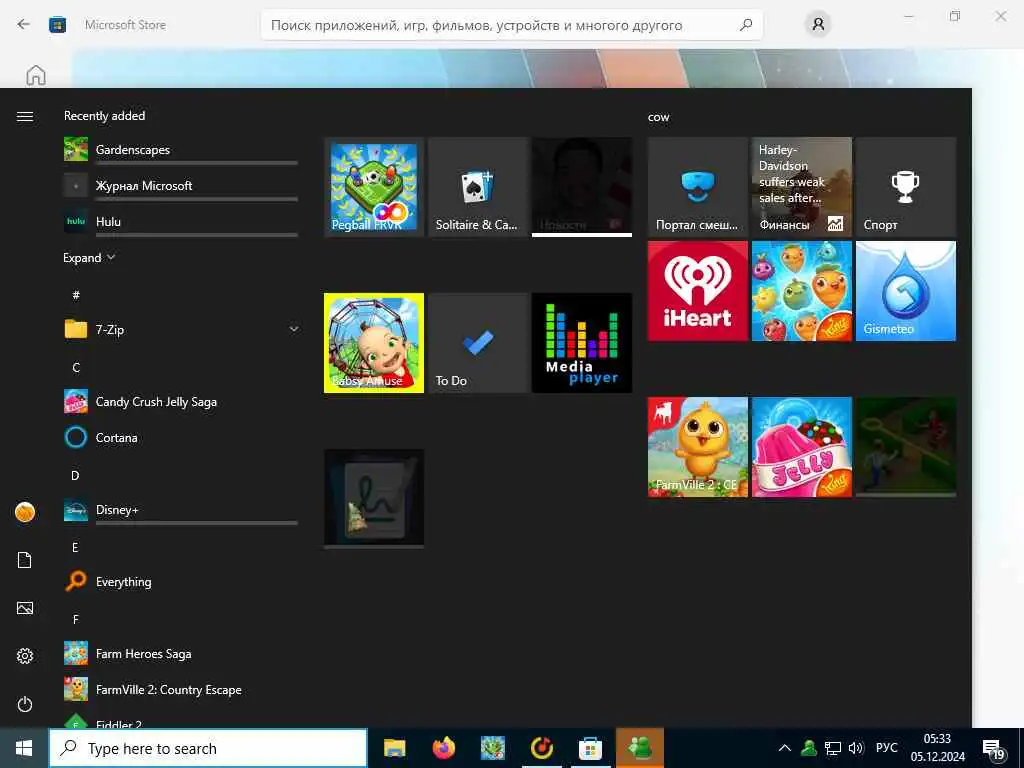Open Disney+ from the app list
Viewport: 1024px width, 768px height.
click(x=181, y=509)
